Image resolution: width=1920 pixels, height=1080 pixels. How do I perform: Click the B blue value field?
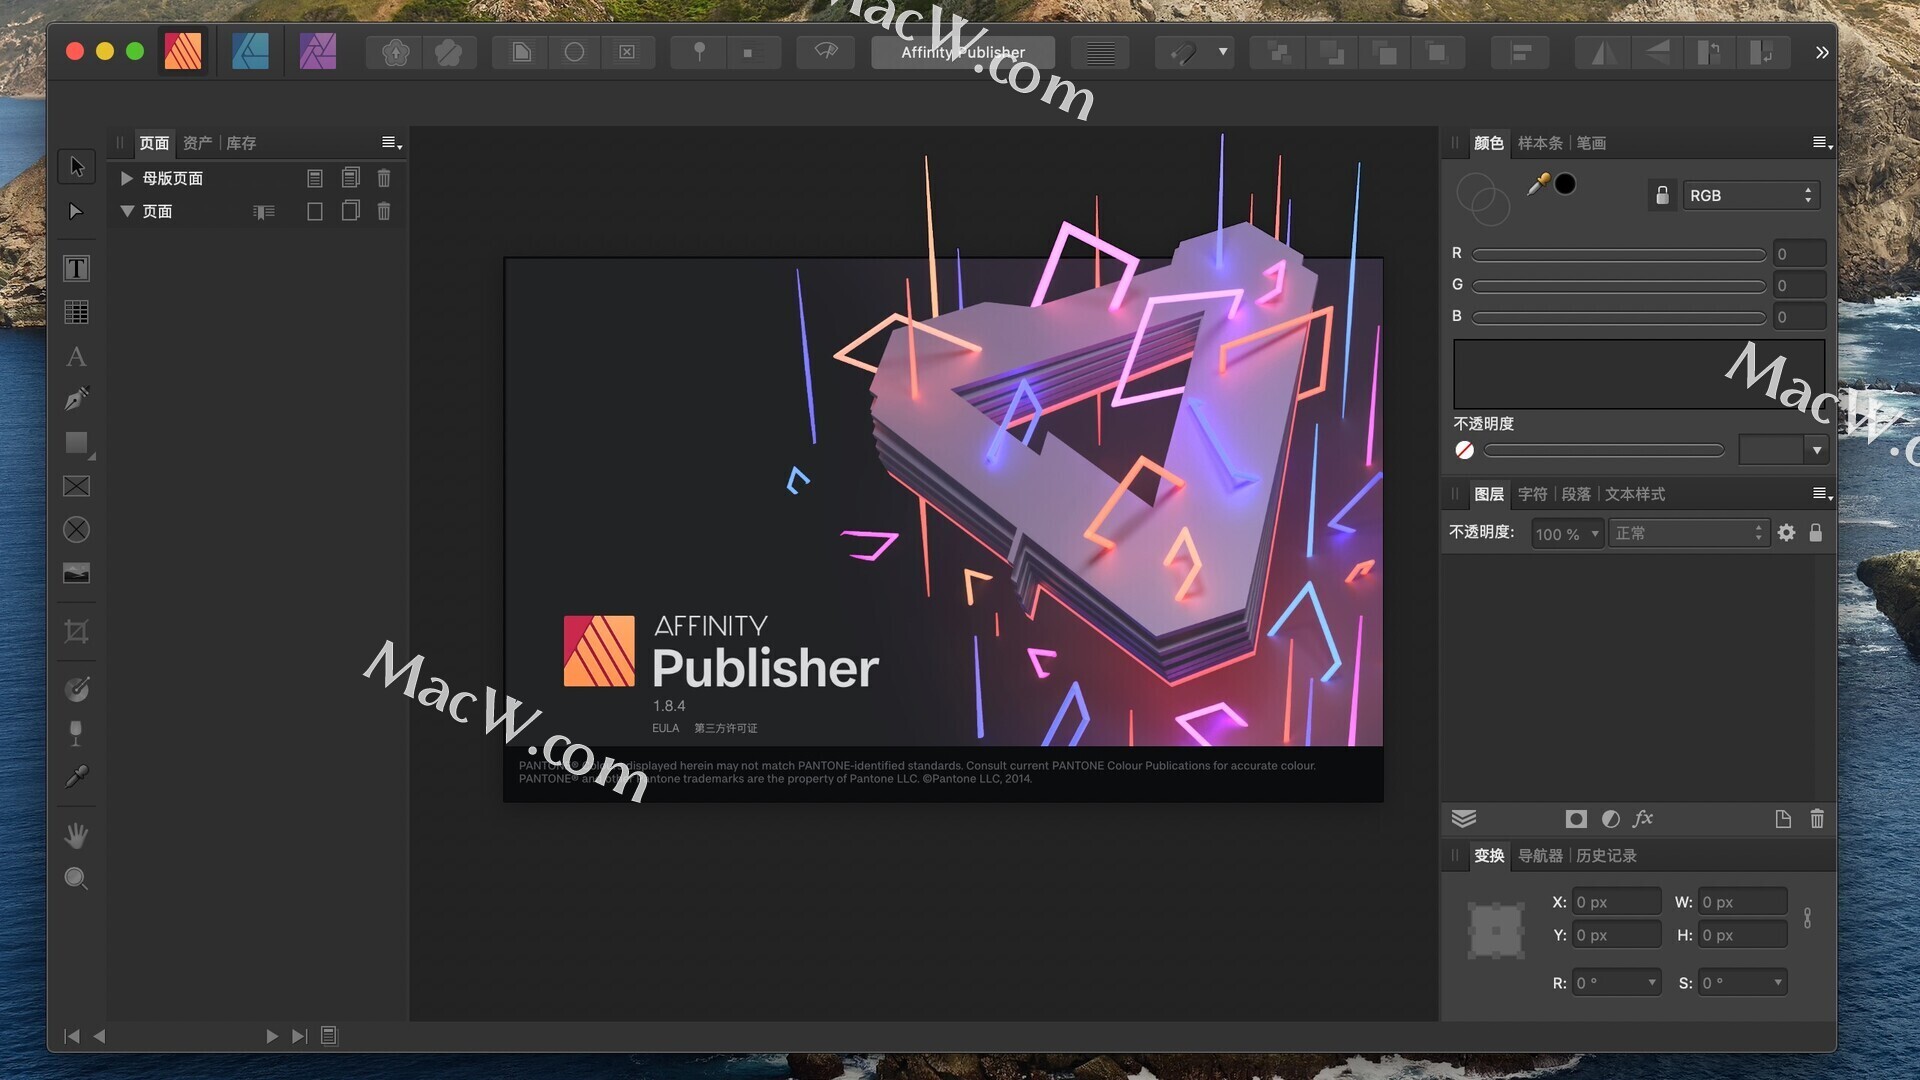1799,317
